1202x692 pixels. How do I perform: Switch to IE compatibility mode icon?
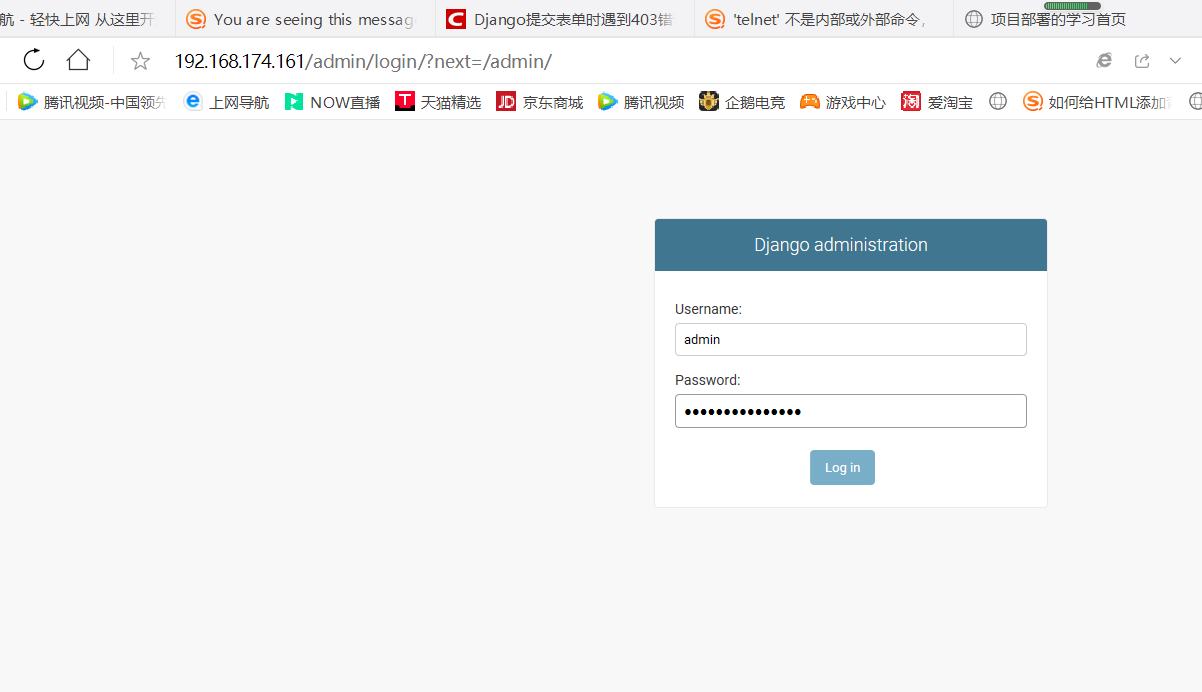[x=1104, y=60]
